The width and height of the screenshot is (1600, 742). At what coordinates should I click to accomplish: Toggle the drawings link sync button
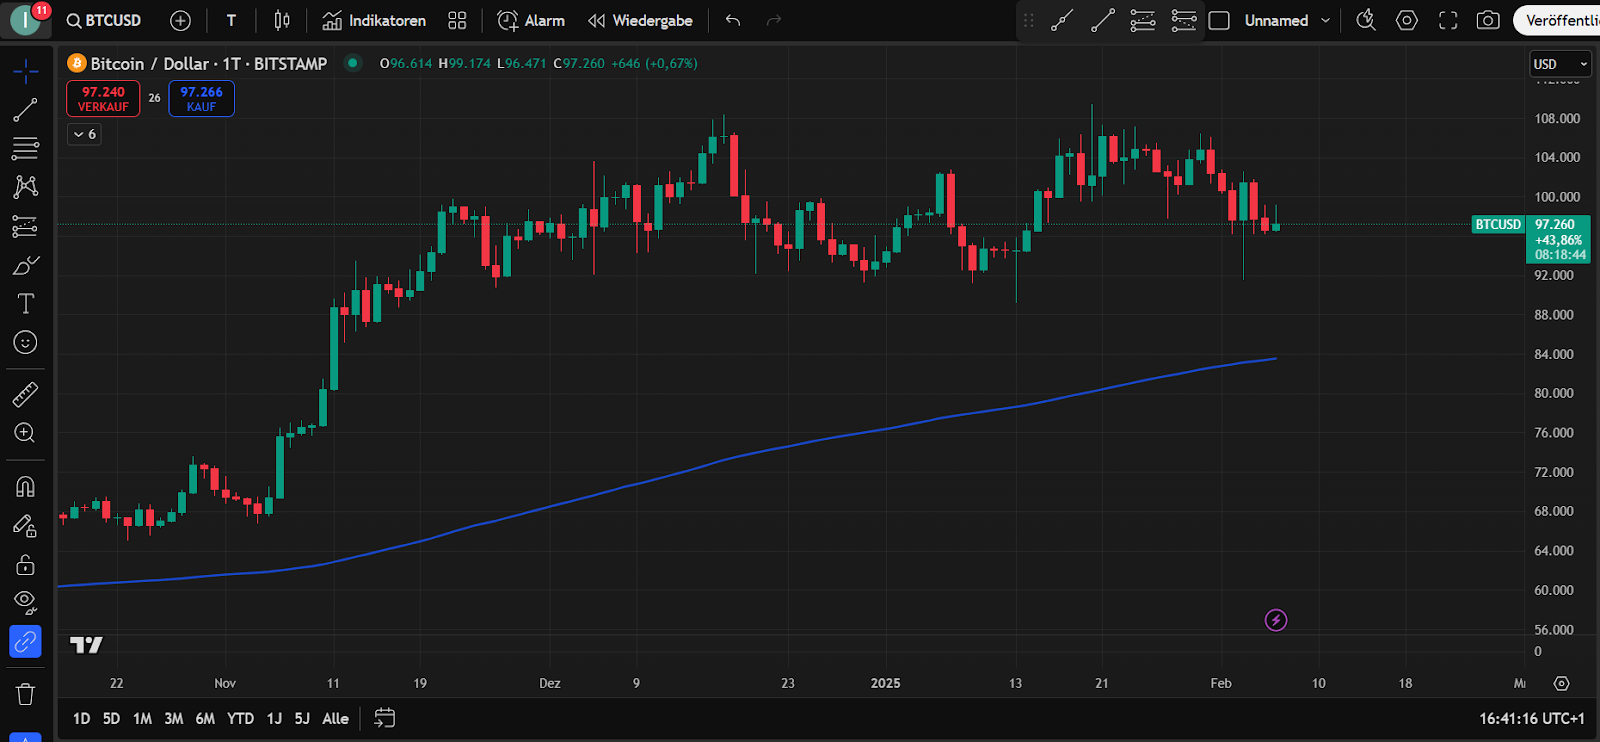tap(26, 642)
